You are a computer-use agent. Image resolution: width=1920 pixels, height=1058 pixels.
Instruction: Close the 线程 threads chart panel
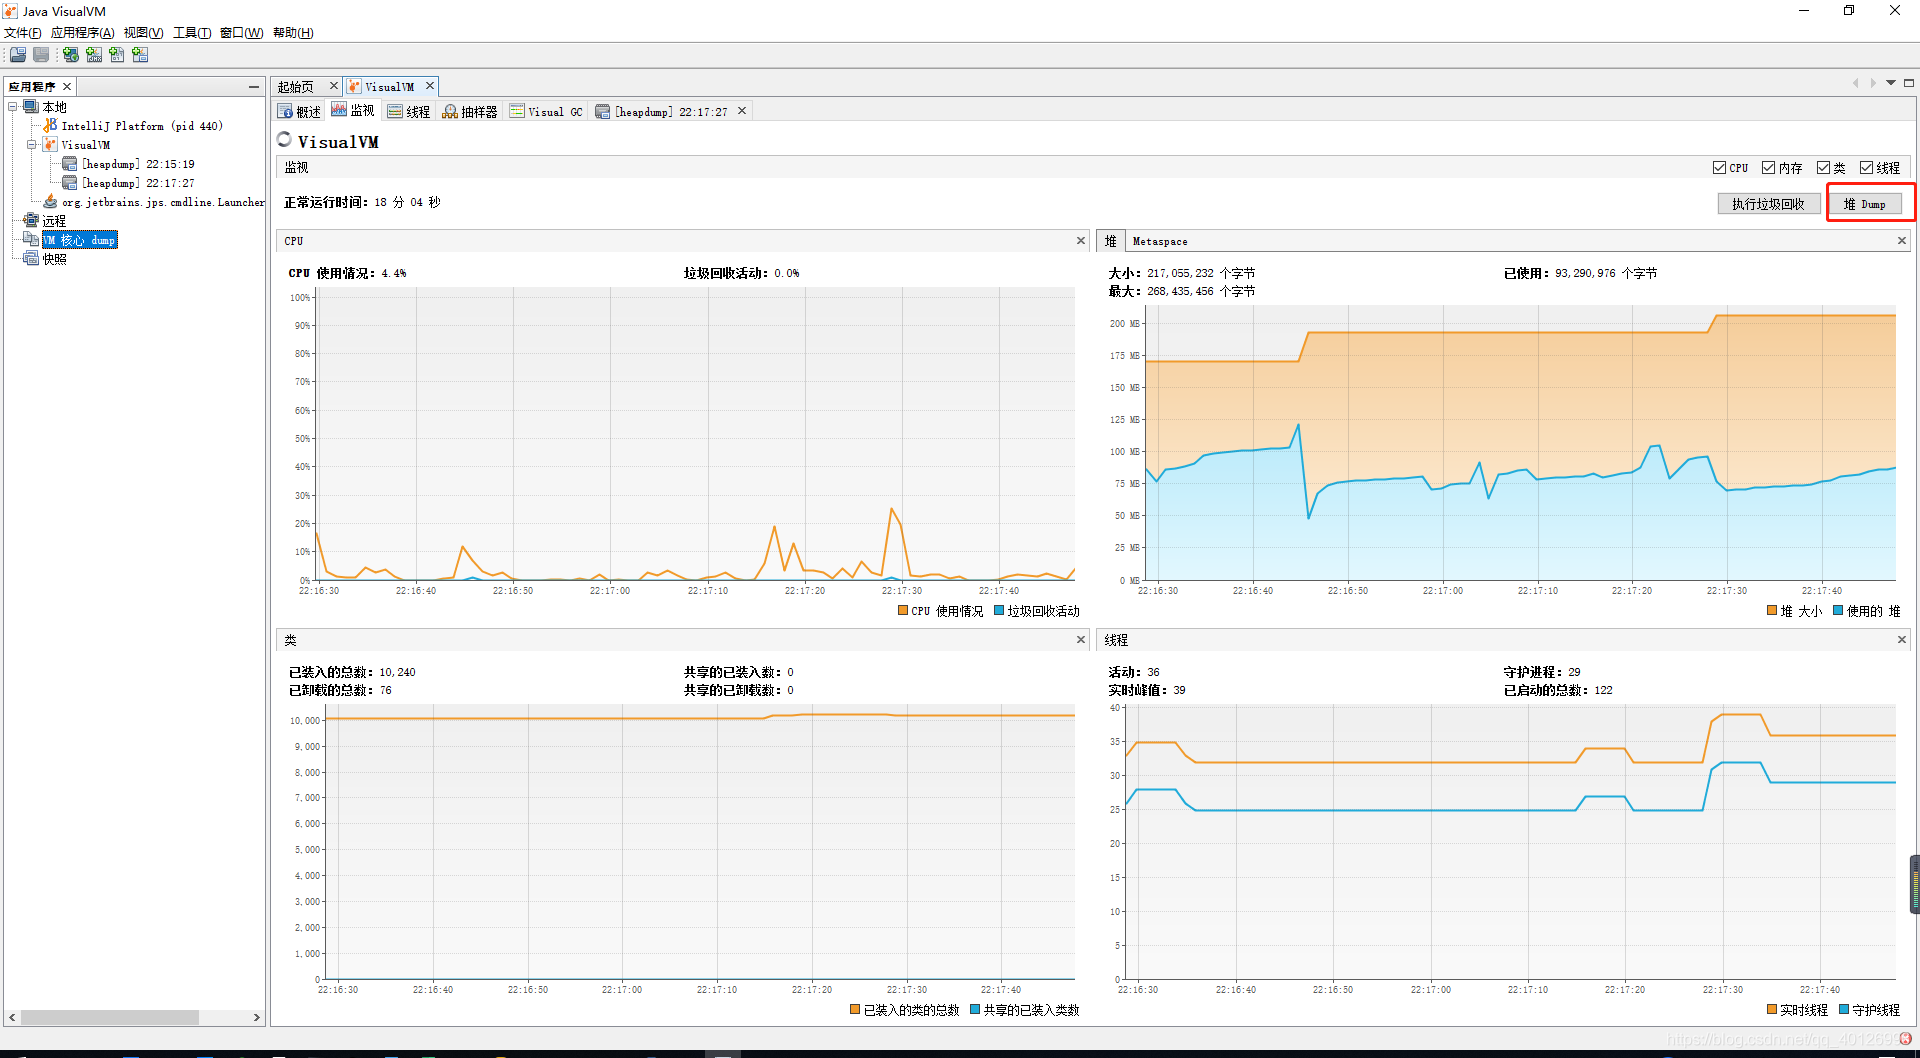1902,640
